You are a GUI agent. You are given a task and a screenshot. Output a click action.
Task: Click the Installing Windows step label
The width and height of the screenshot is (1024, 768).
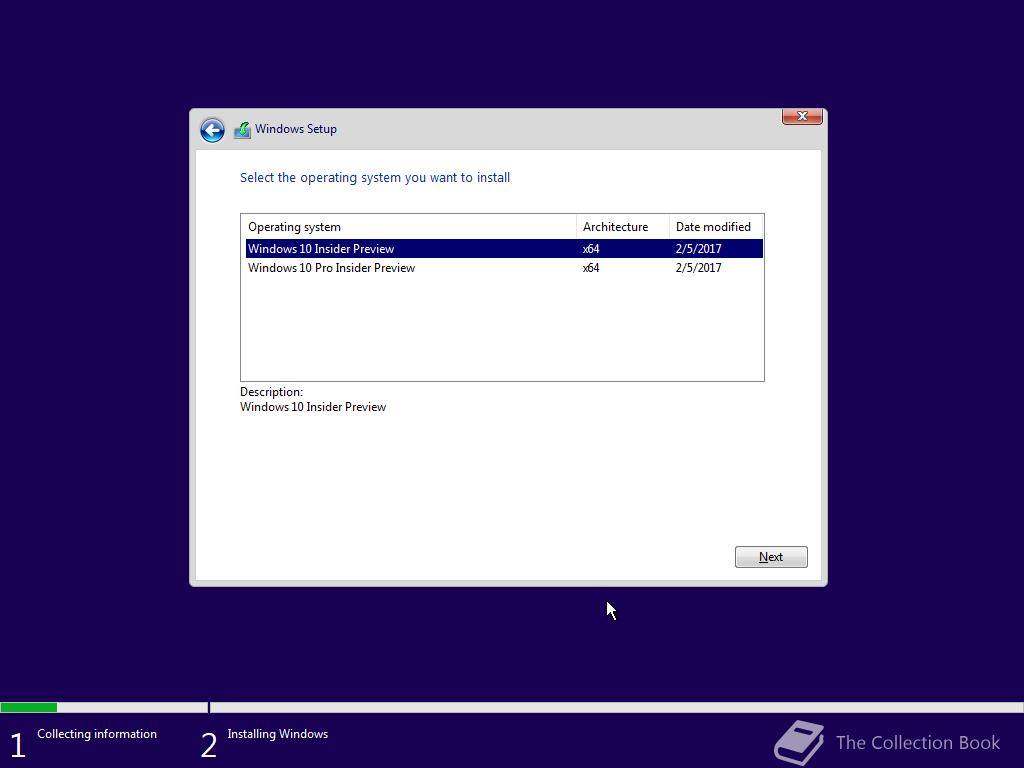click(278, 734)
